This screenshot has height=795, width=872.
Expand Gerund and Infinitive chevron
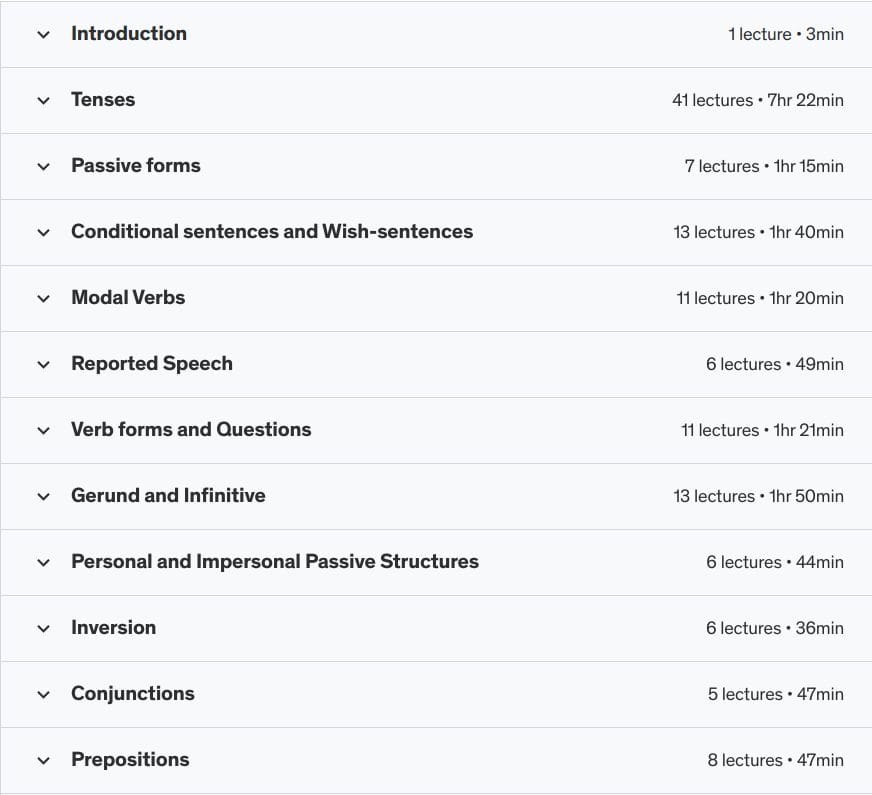click(x=43, y=497)
